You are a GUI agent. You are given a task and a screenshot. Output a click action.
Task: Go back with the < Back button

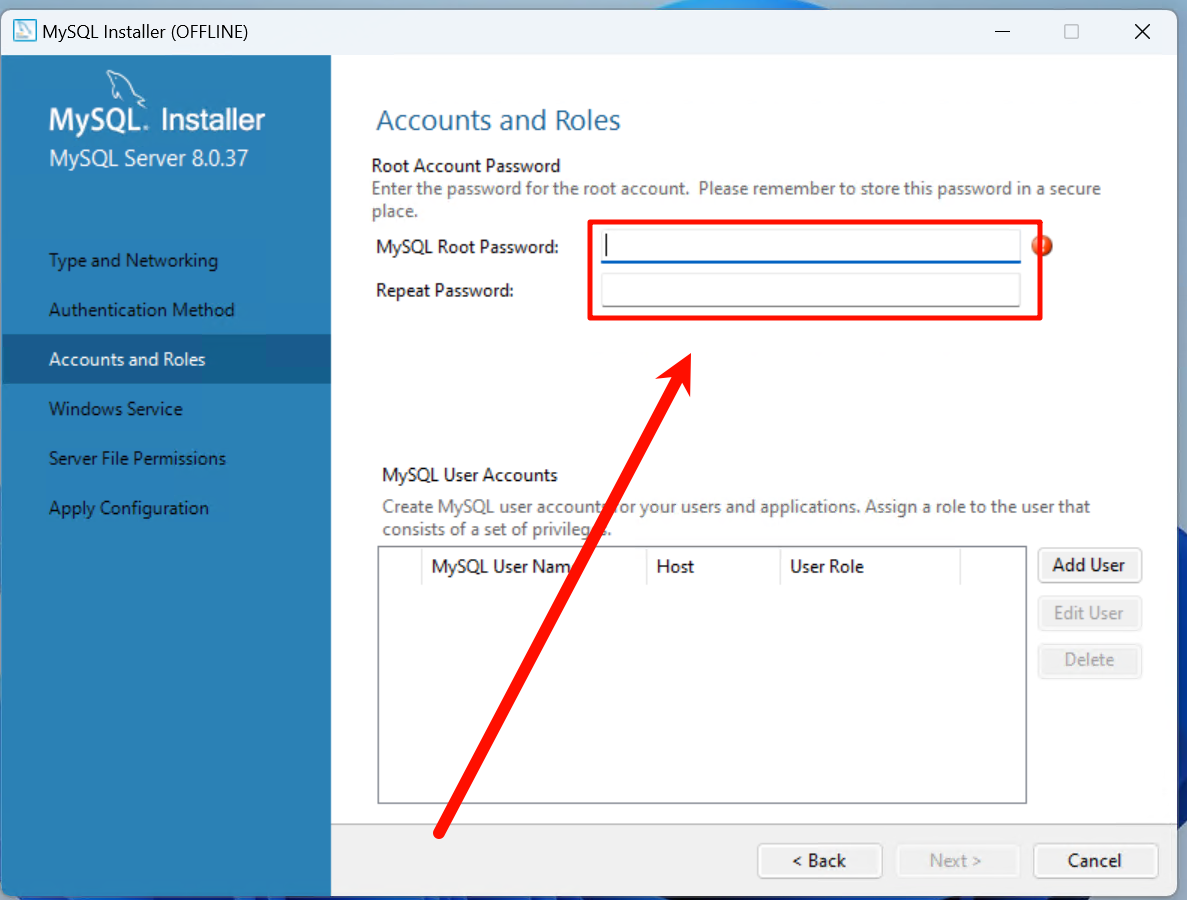(819, 861)
